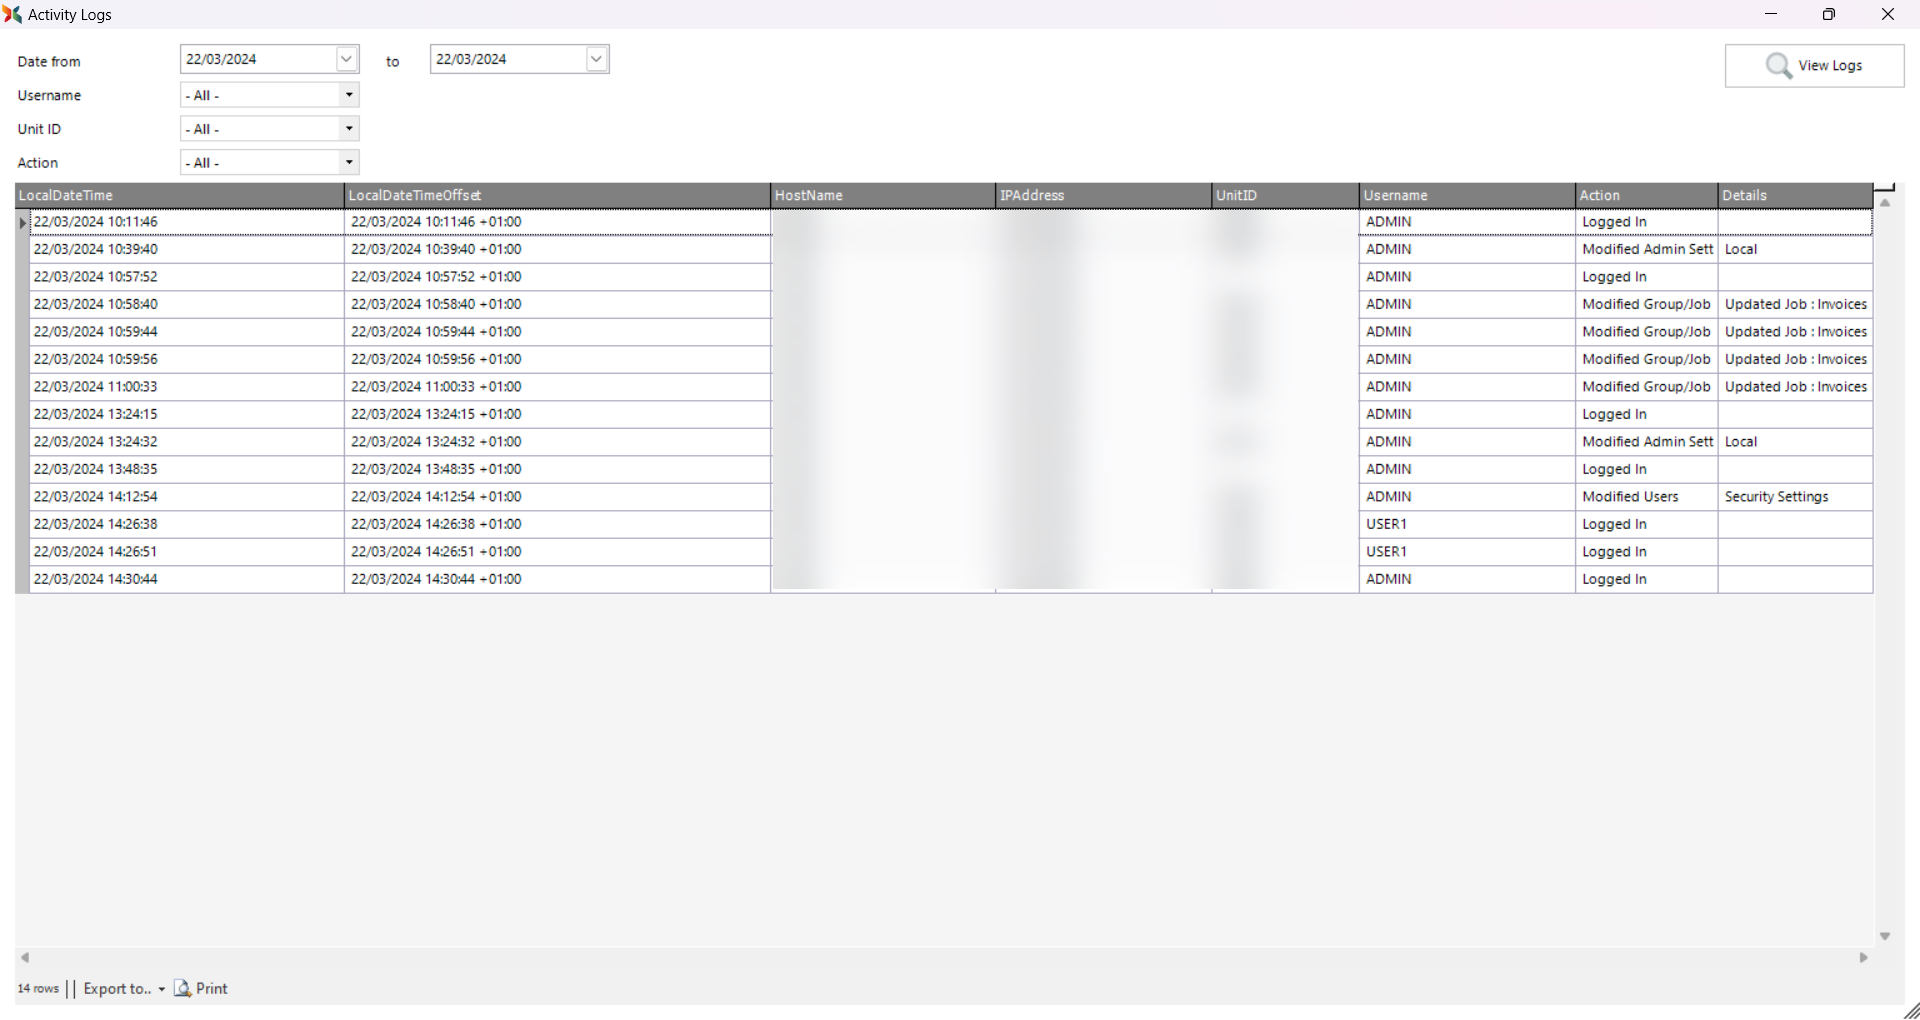Open the Date from calendar dropdown
The width and height of the screenshot is (1920, 1020).
click(347, 60)
